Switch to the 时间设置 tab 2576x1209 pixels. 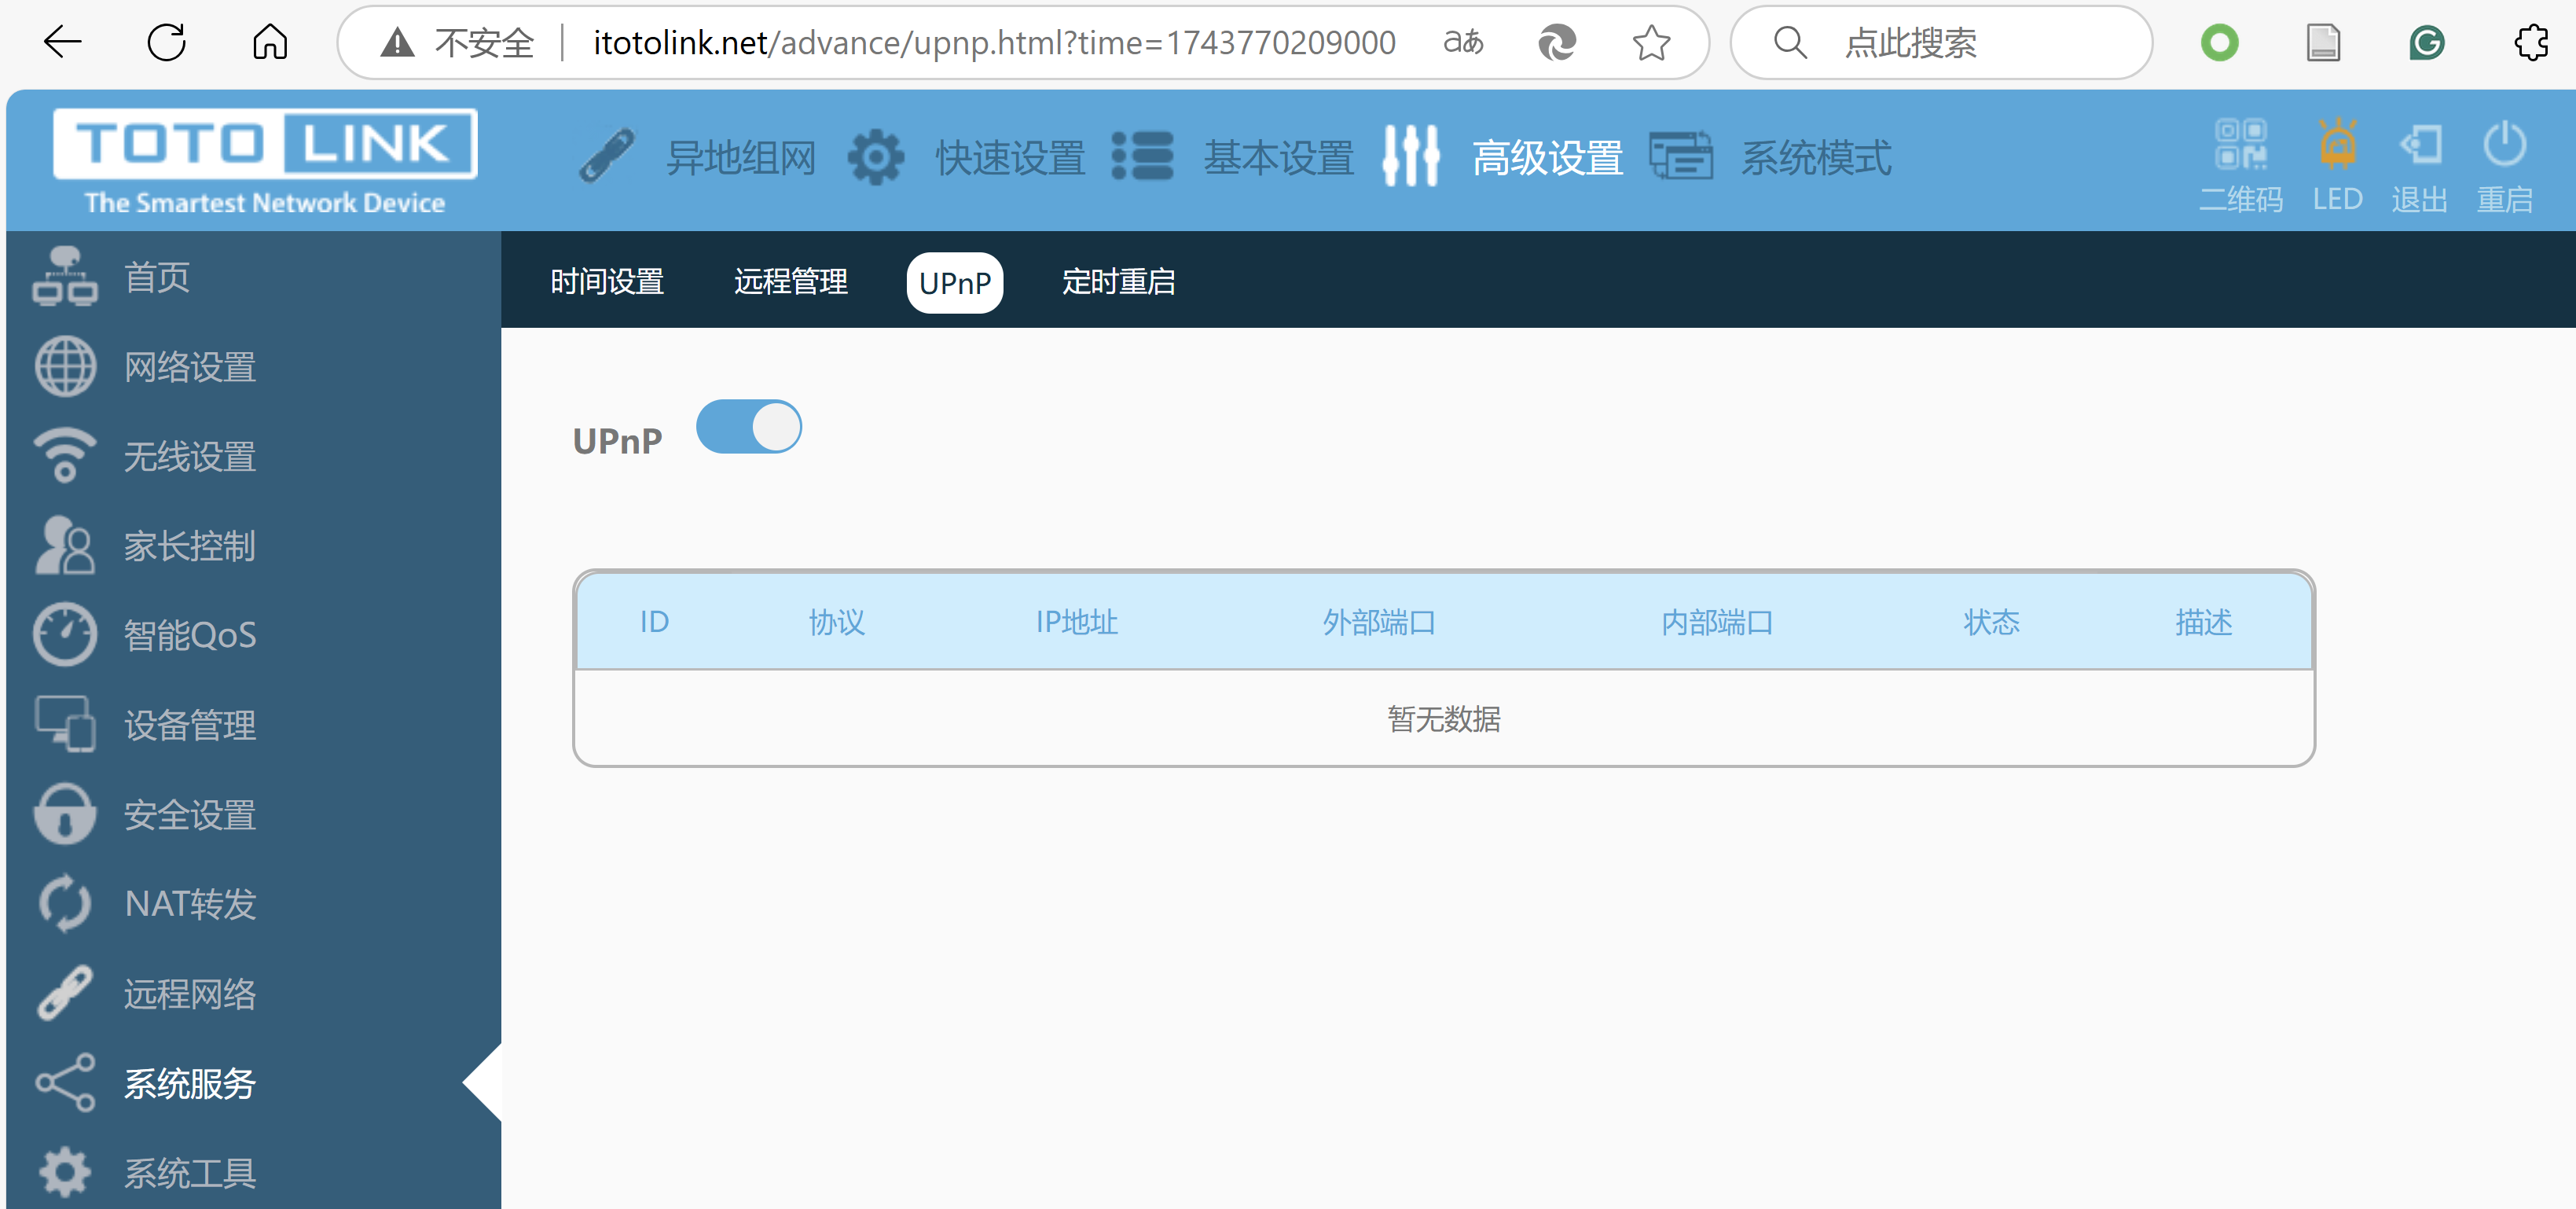[607, 282]
